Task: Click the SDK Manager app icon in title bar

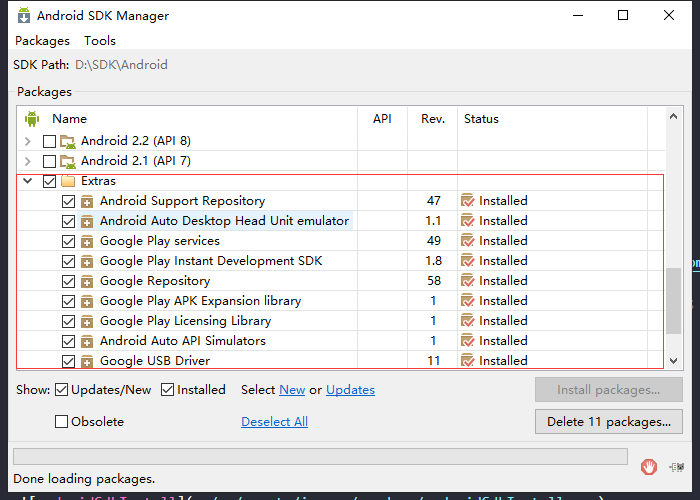Action: [x=24, y=16]
